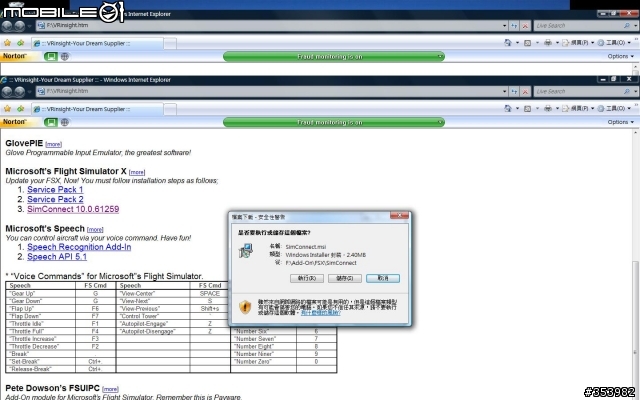
Task: Open Tools (O) menu in back IE window
Action: 614,42
